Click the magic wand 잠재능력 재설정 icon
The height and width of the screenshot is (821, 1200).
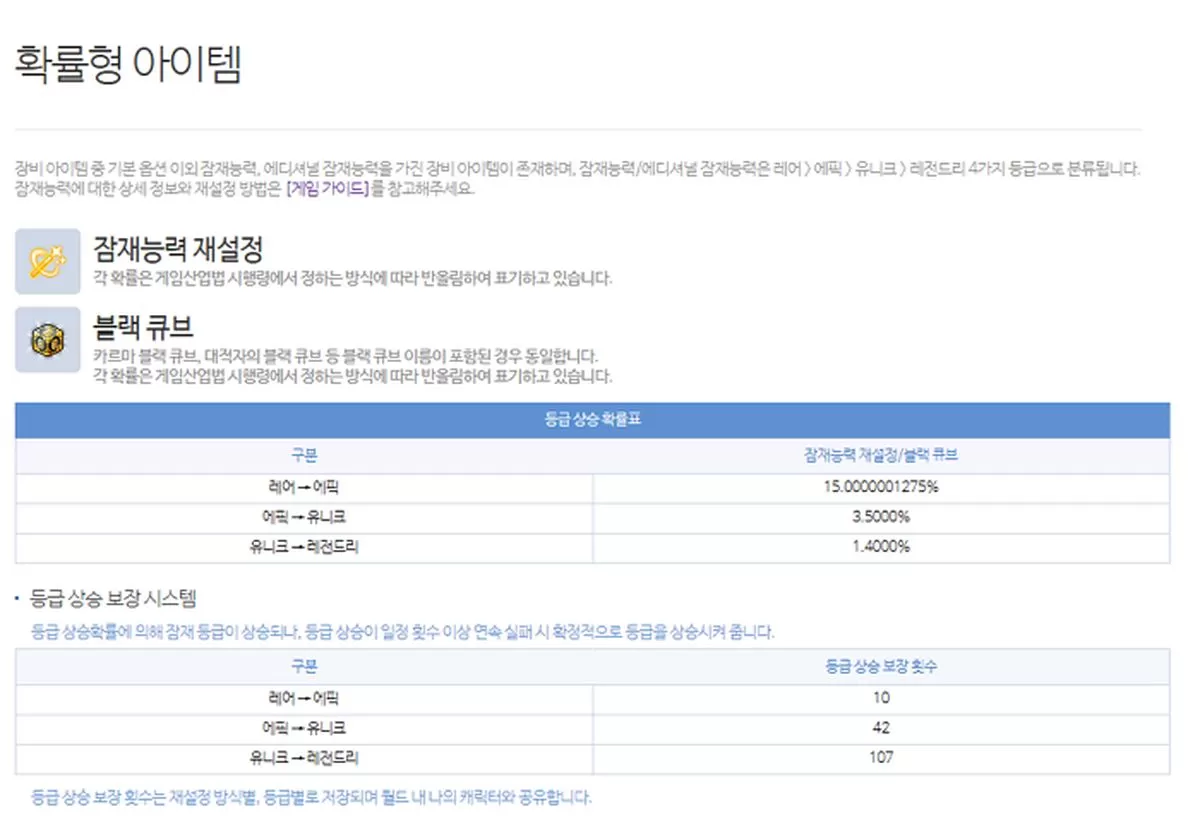coord(47,260)
